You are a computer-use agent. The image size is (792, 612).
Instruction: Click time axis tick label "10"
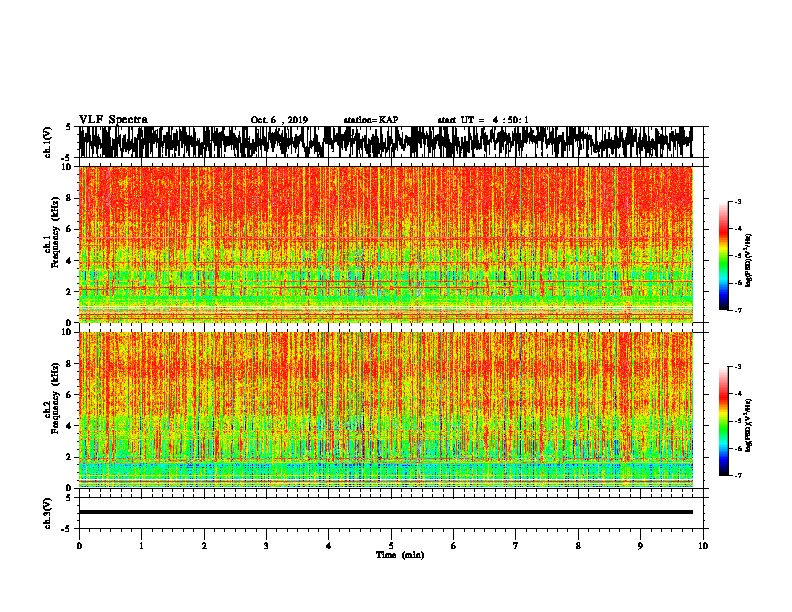[703, 546]
